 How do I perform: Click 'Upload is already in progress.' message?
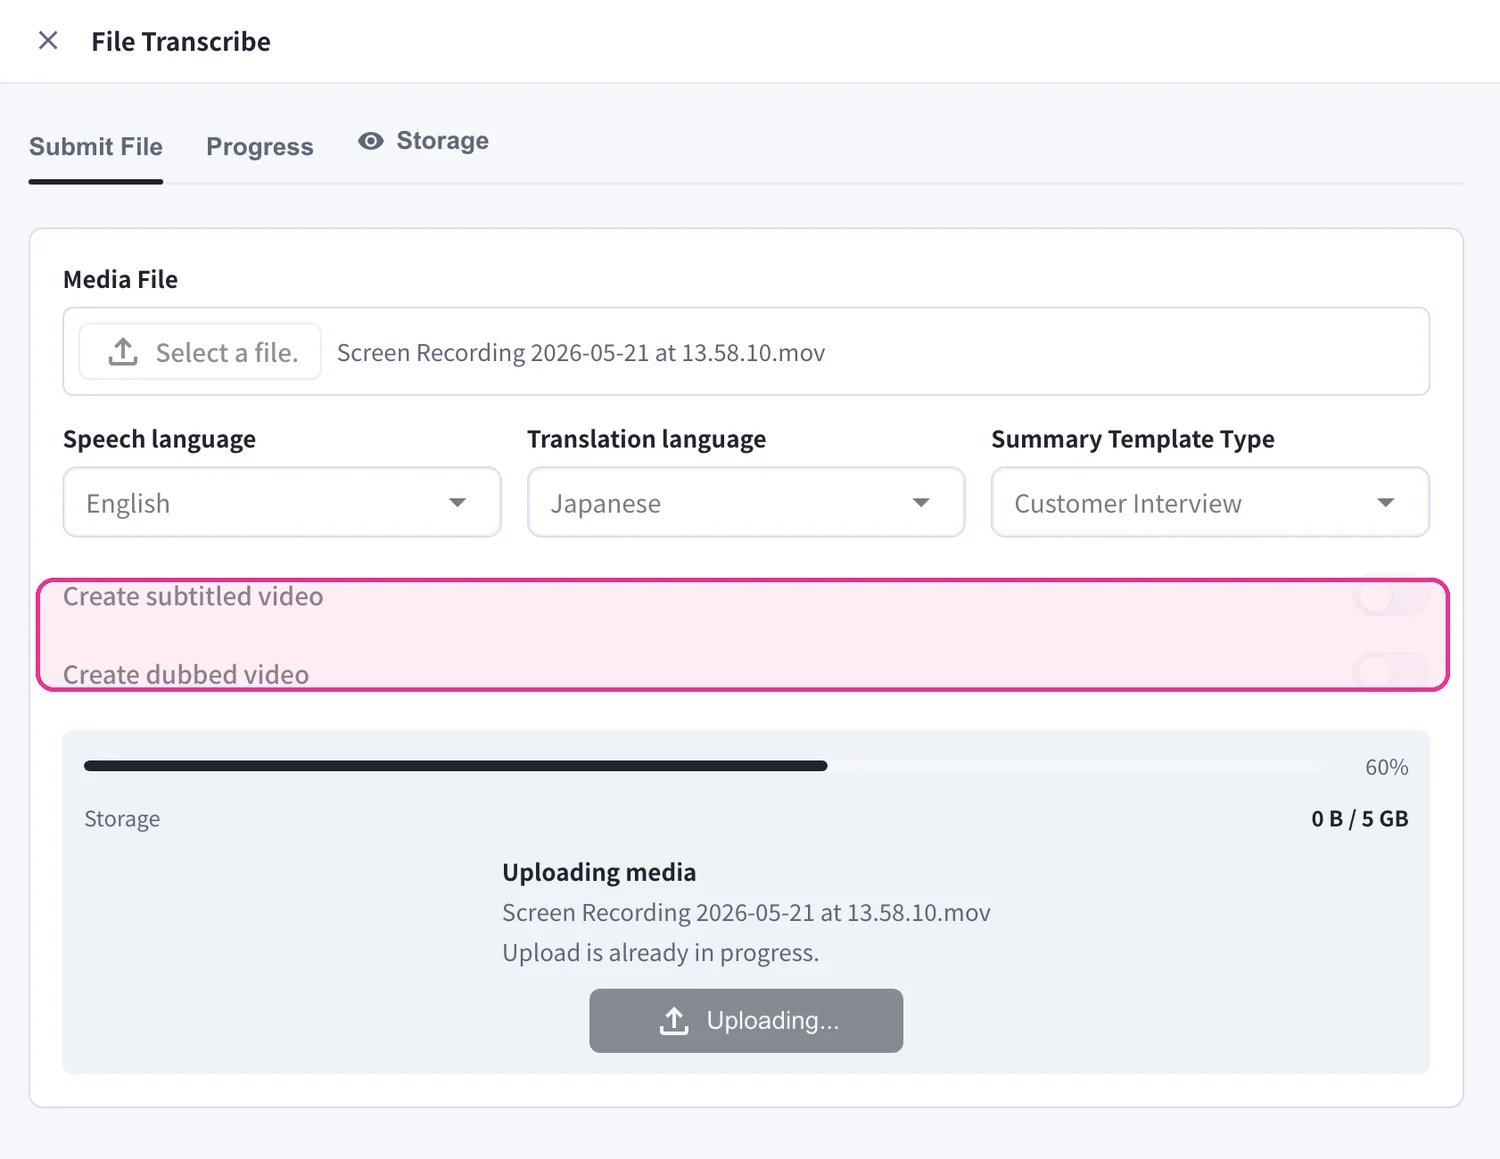pyautogui.click(x=661, y=953)
